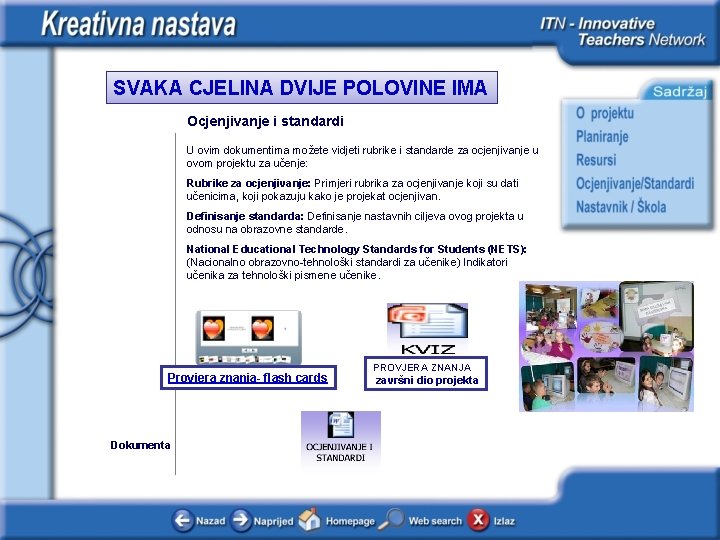Click the Izlaz label
The height and width of the screenshot is (540, 720).
[504, 521]
